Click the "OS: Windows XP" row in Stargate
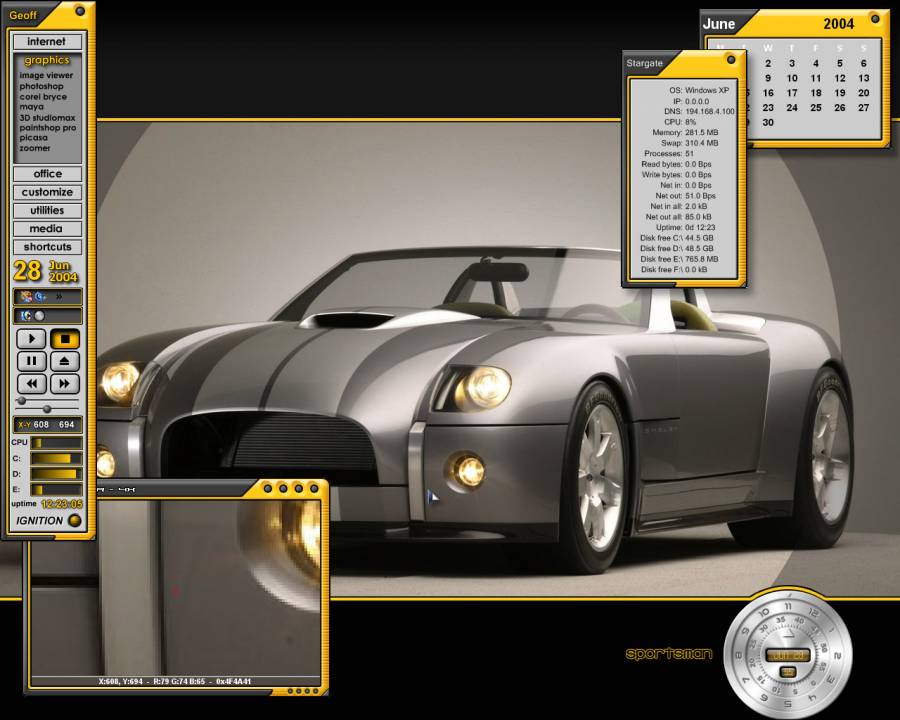The width and height of the screenshot is (900, 720). [x=699, y=90]
